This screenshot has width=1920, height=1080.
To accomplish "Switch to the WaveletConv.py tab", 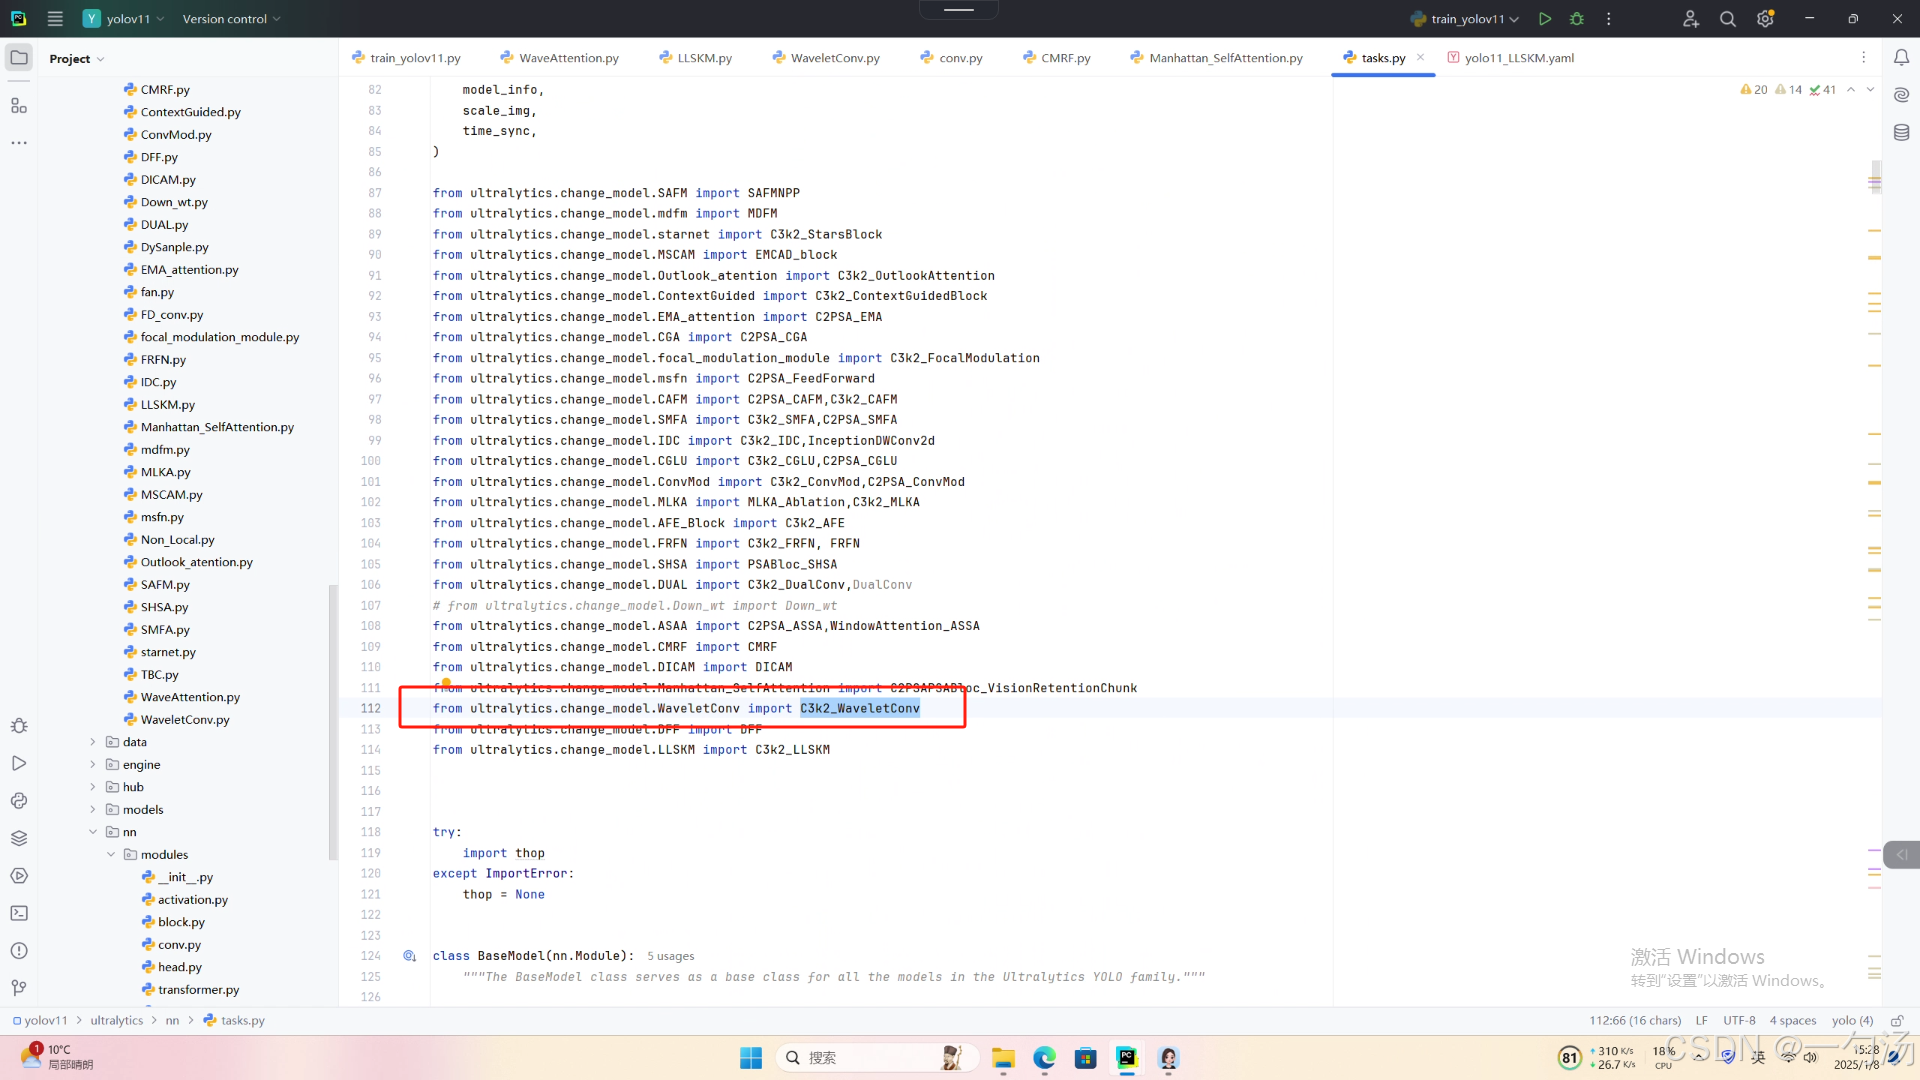I will [834, 58].
